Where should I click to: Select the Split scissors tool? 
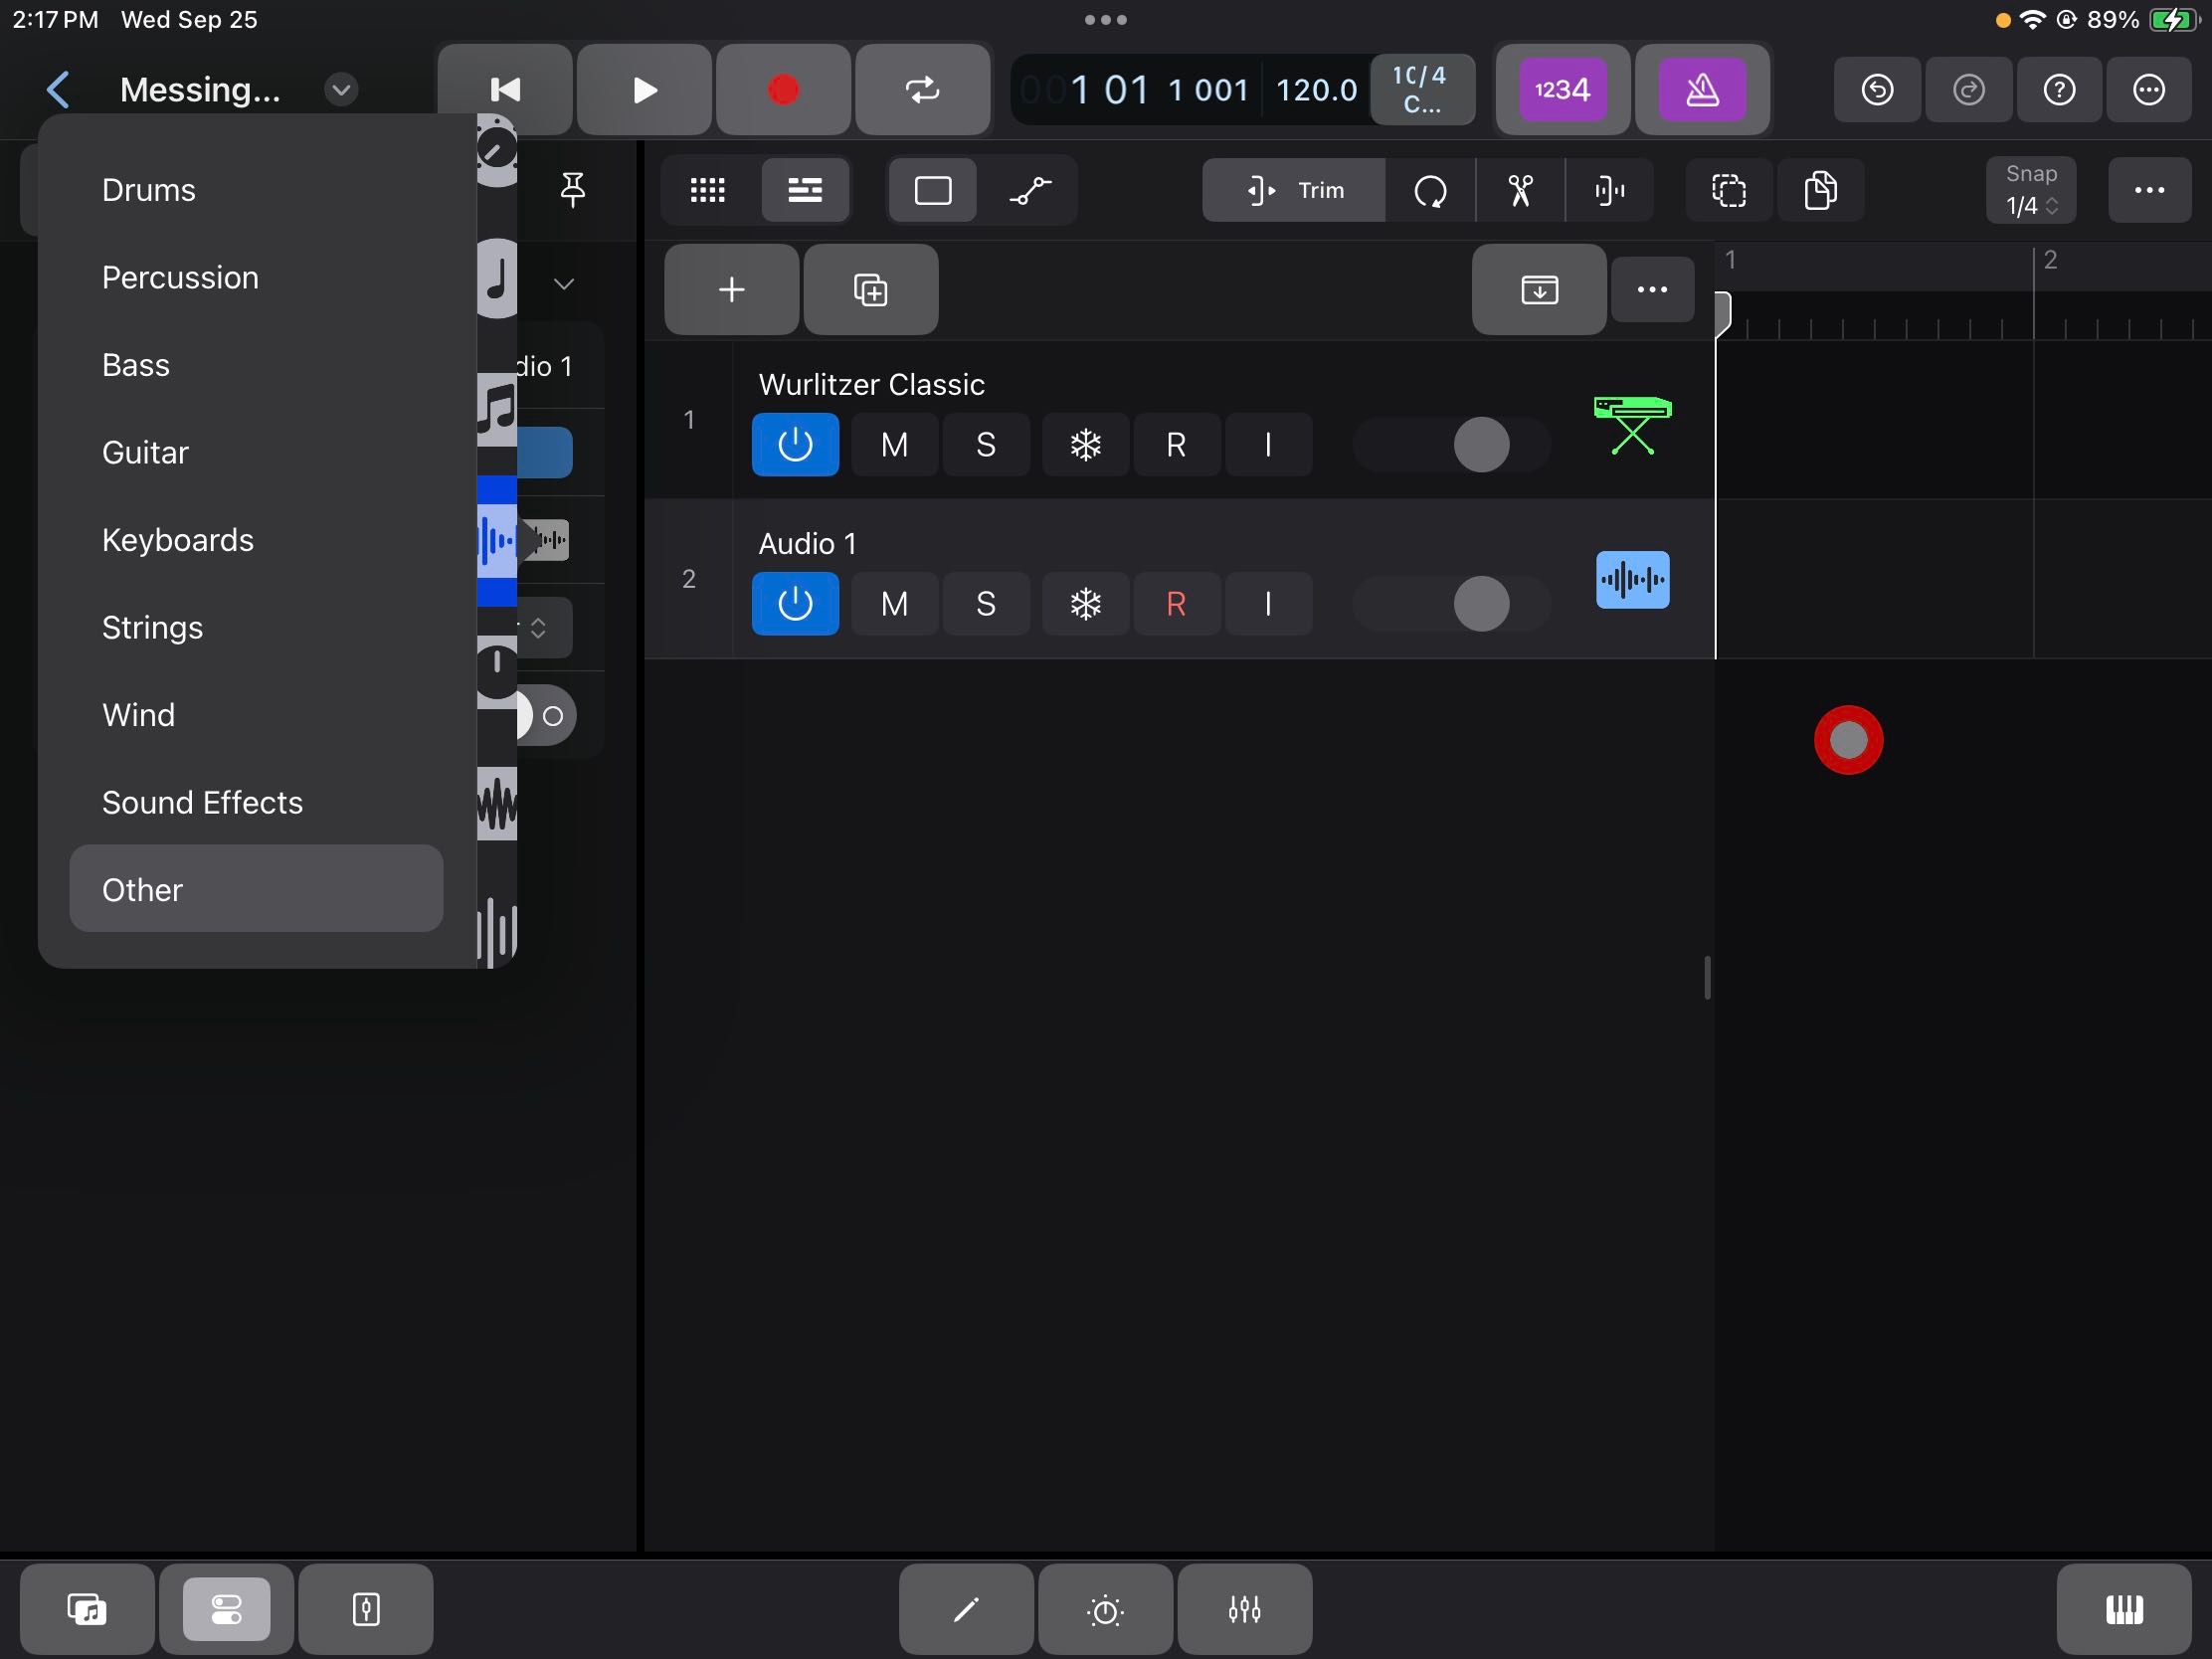pos(1520,190)
